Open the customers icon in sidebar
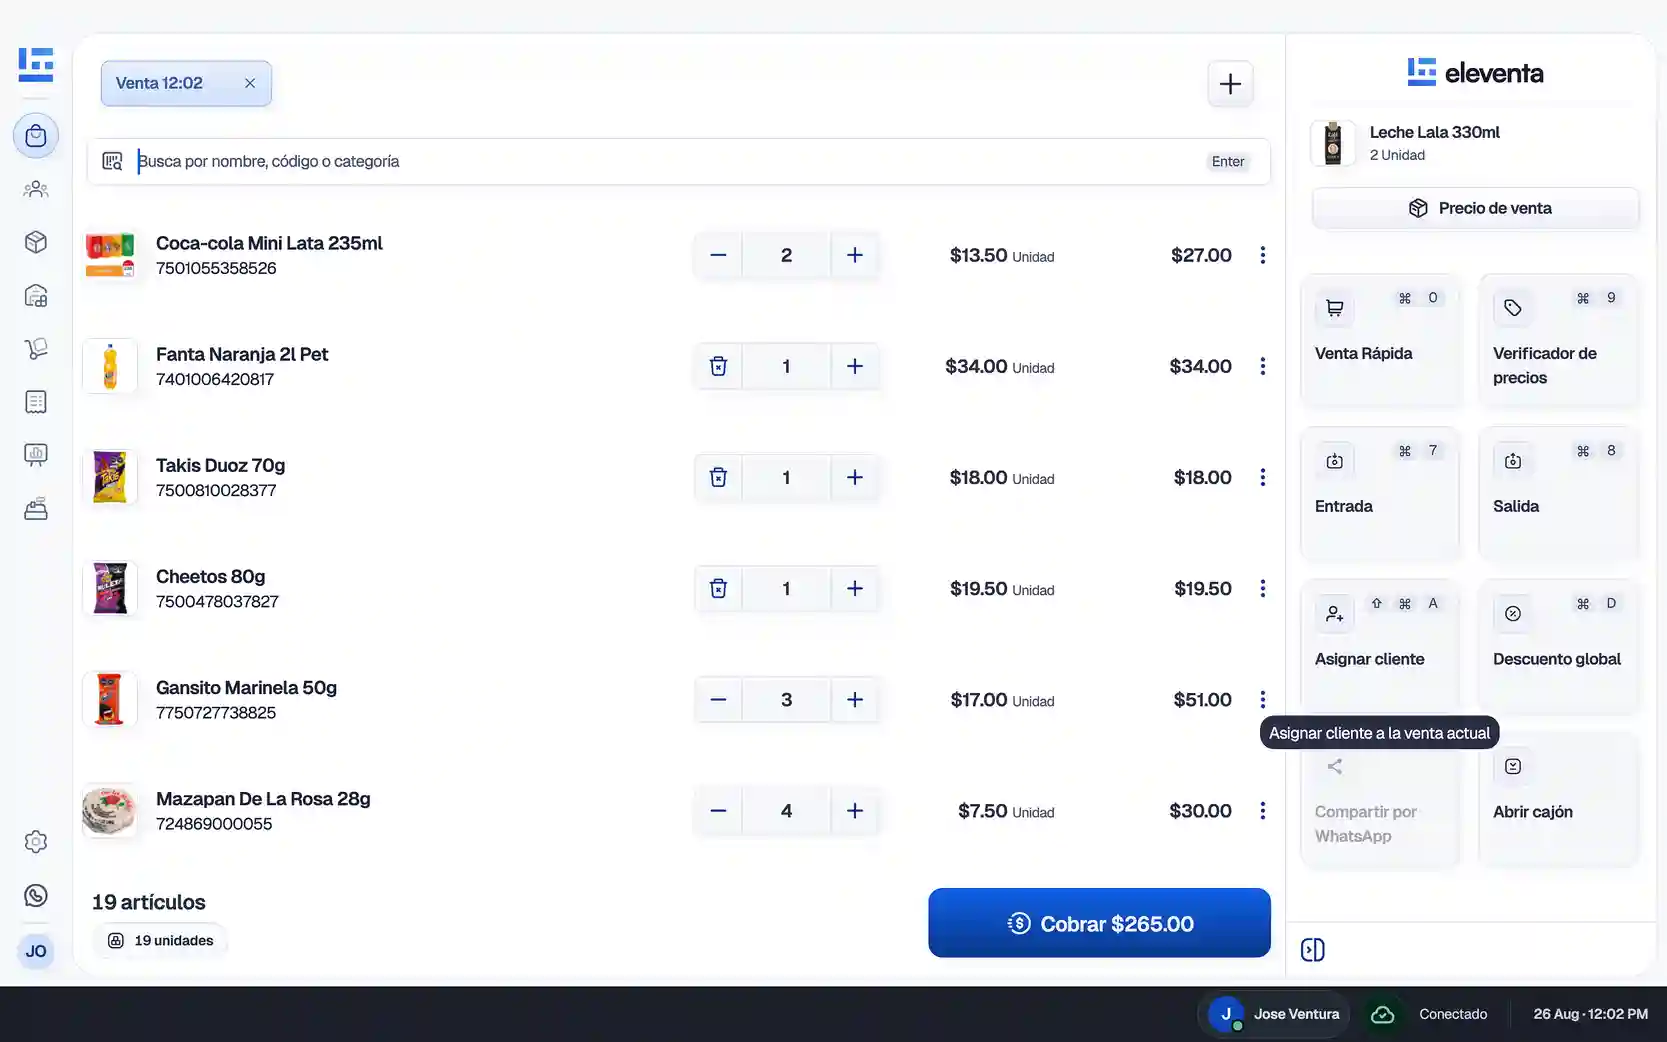Viewport: 1667px width, 1042px height. tap(36, 189)
